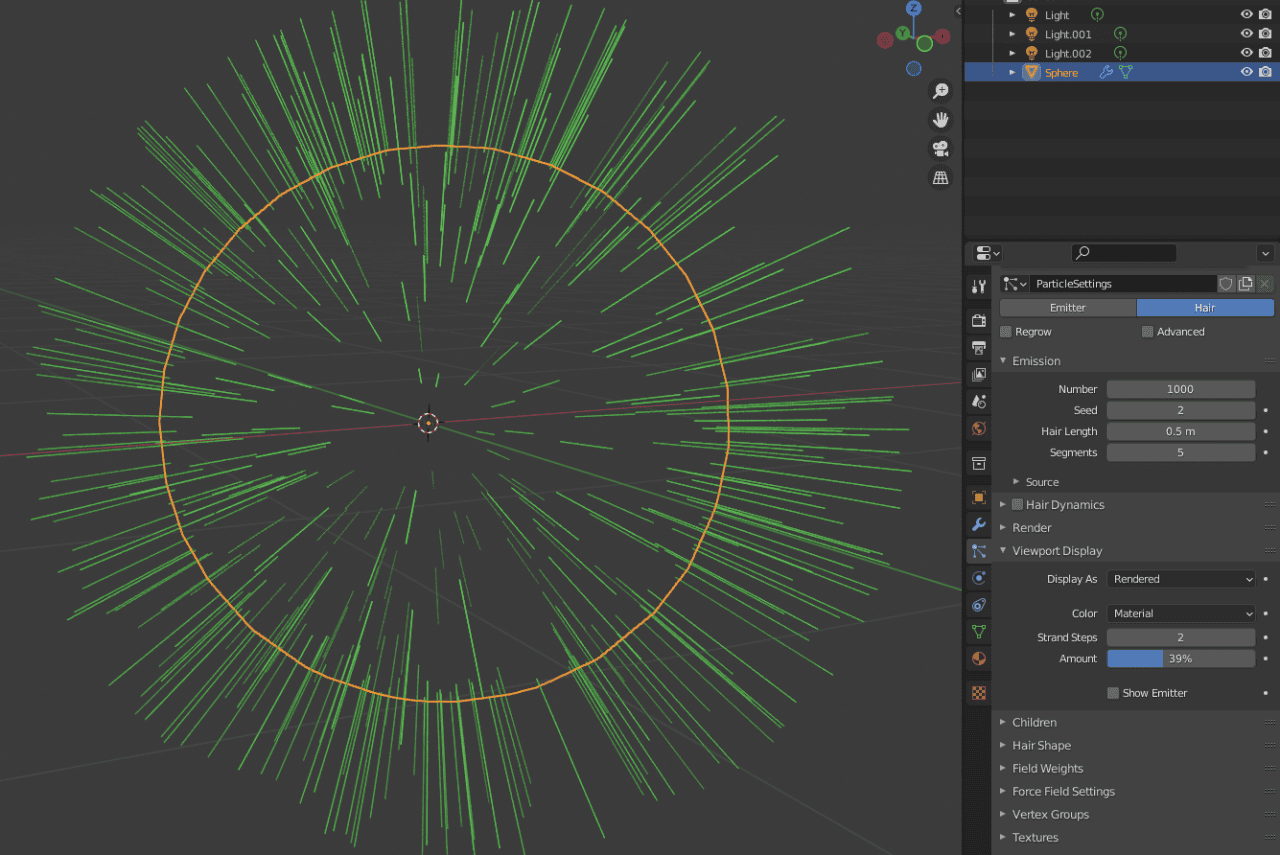The height and width of the screenshot is (855, 1280).
Task: Open the Output Properties tab
Action: click(978, 347)
